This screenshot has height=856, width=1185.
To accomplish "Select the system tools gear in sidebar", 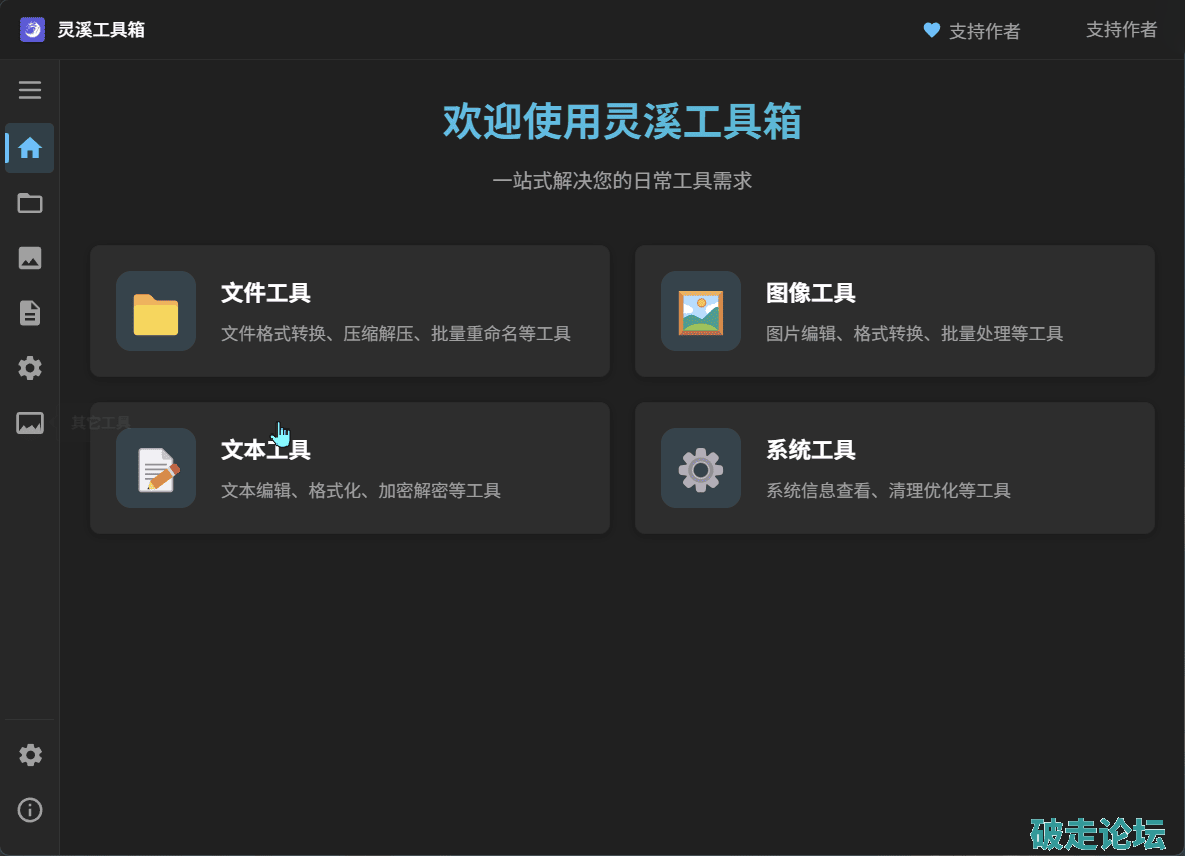I will click(30, 368).
